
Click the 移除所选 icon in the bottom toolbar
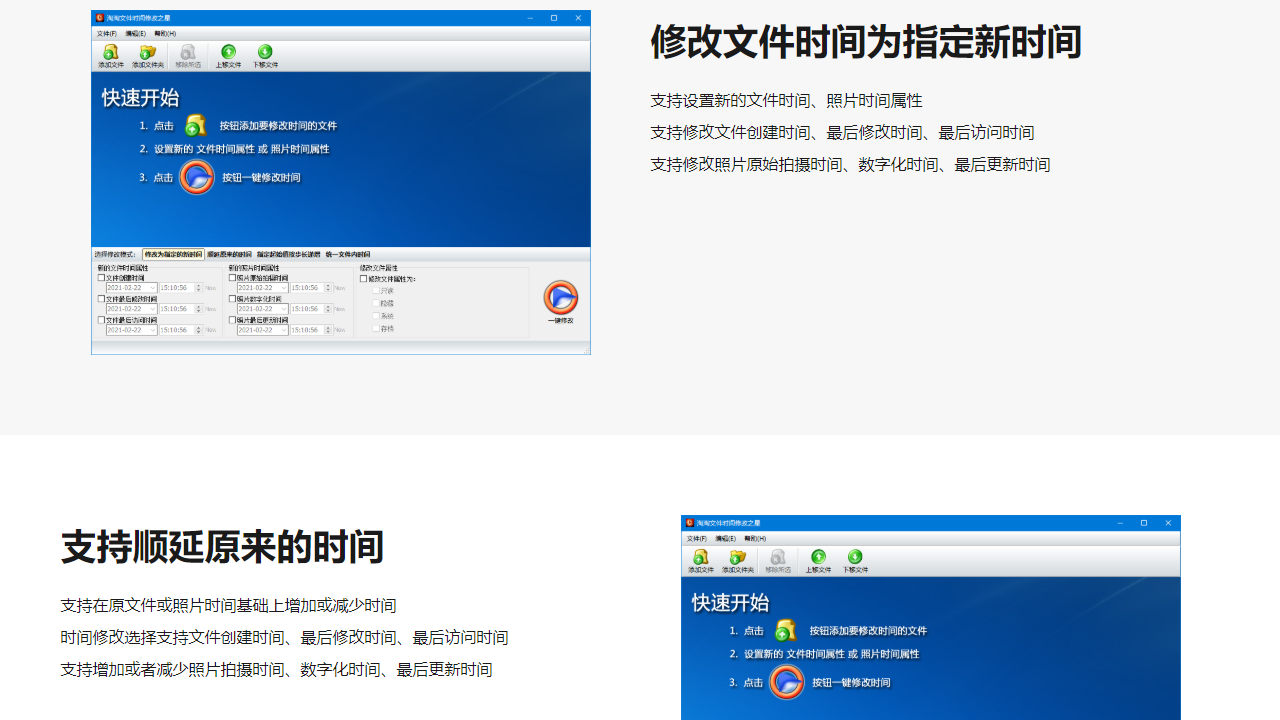(778, 558)
